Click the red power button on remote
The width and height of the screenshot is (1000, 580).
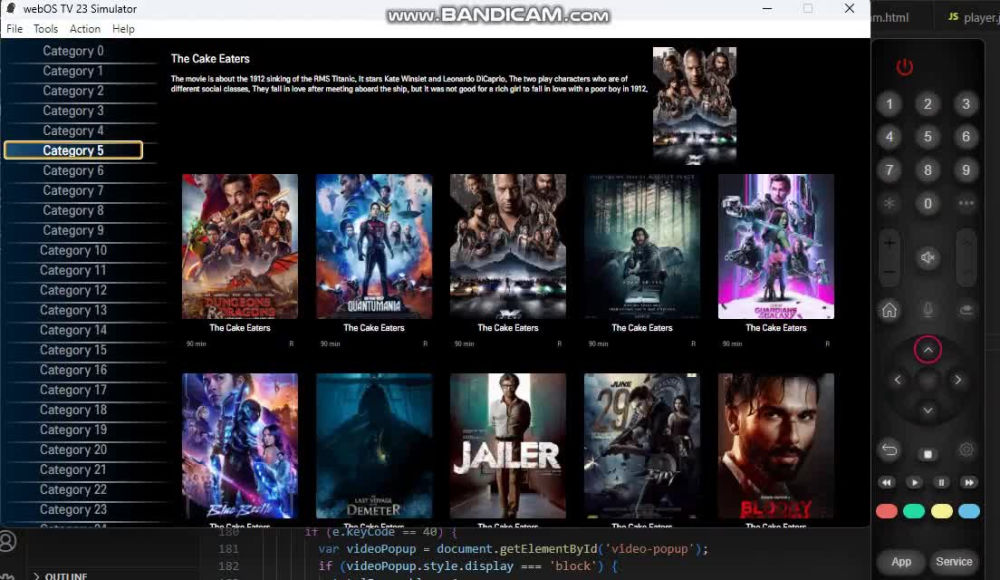[904, 67]
